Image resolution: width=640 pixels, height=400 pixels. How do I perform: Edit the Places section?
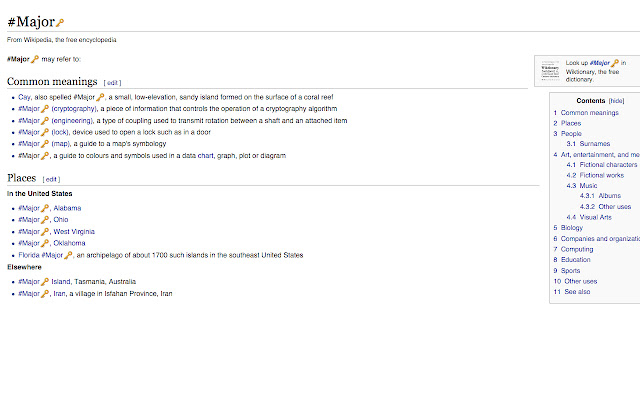51,179
